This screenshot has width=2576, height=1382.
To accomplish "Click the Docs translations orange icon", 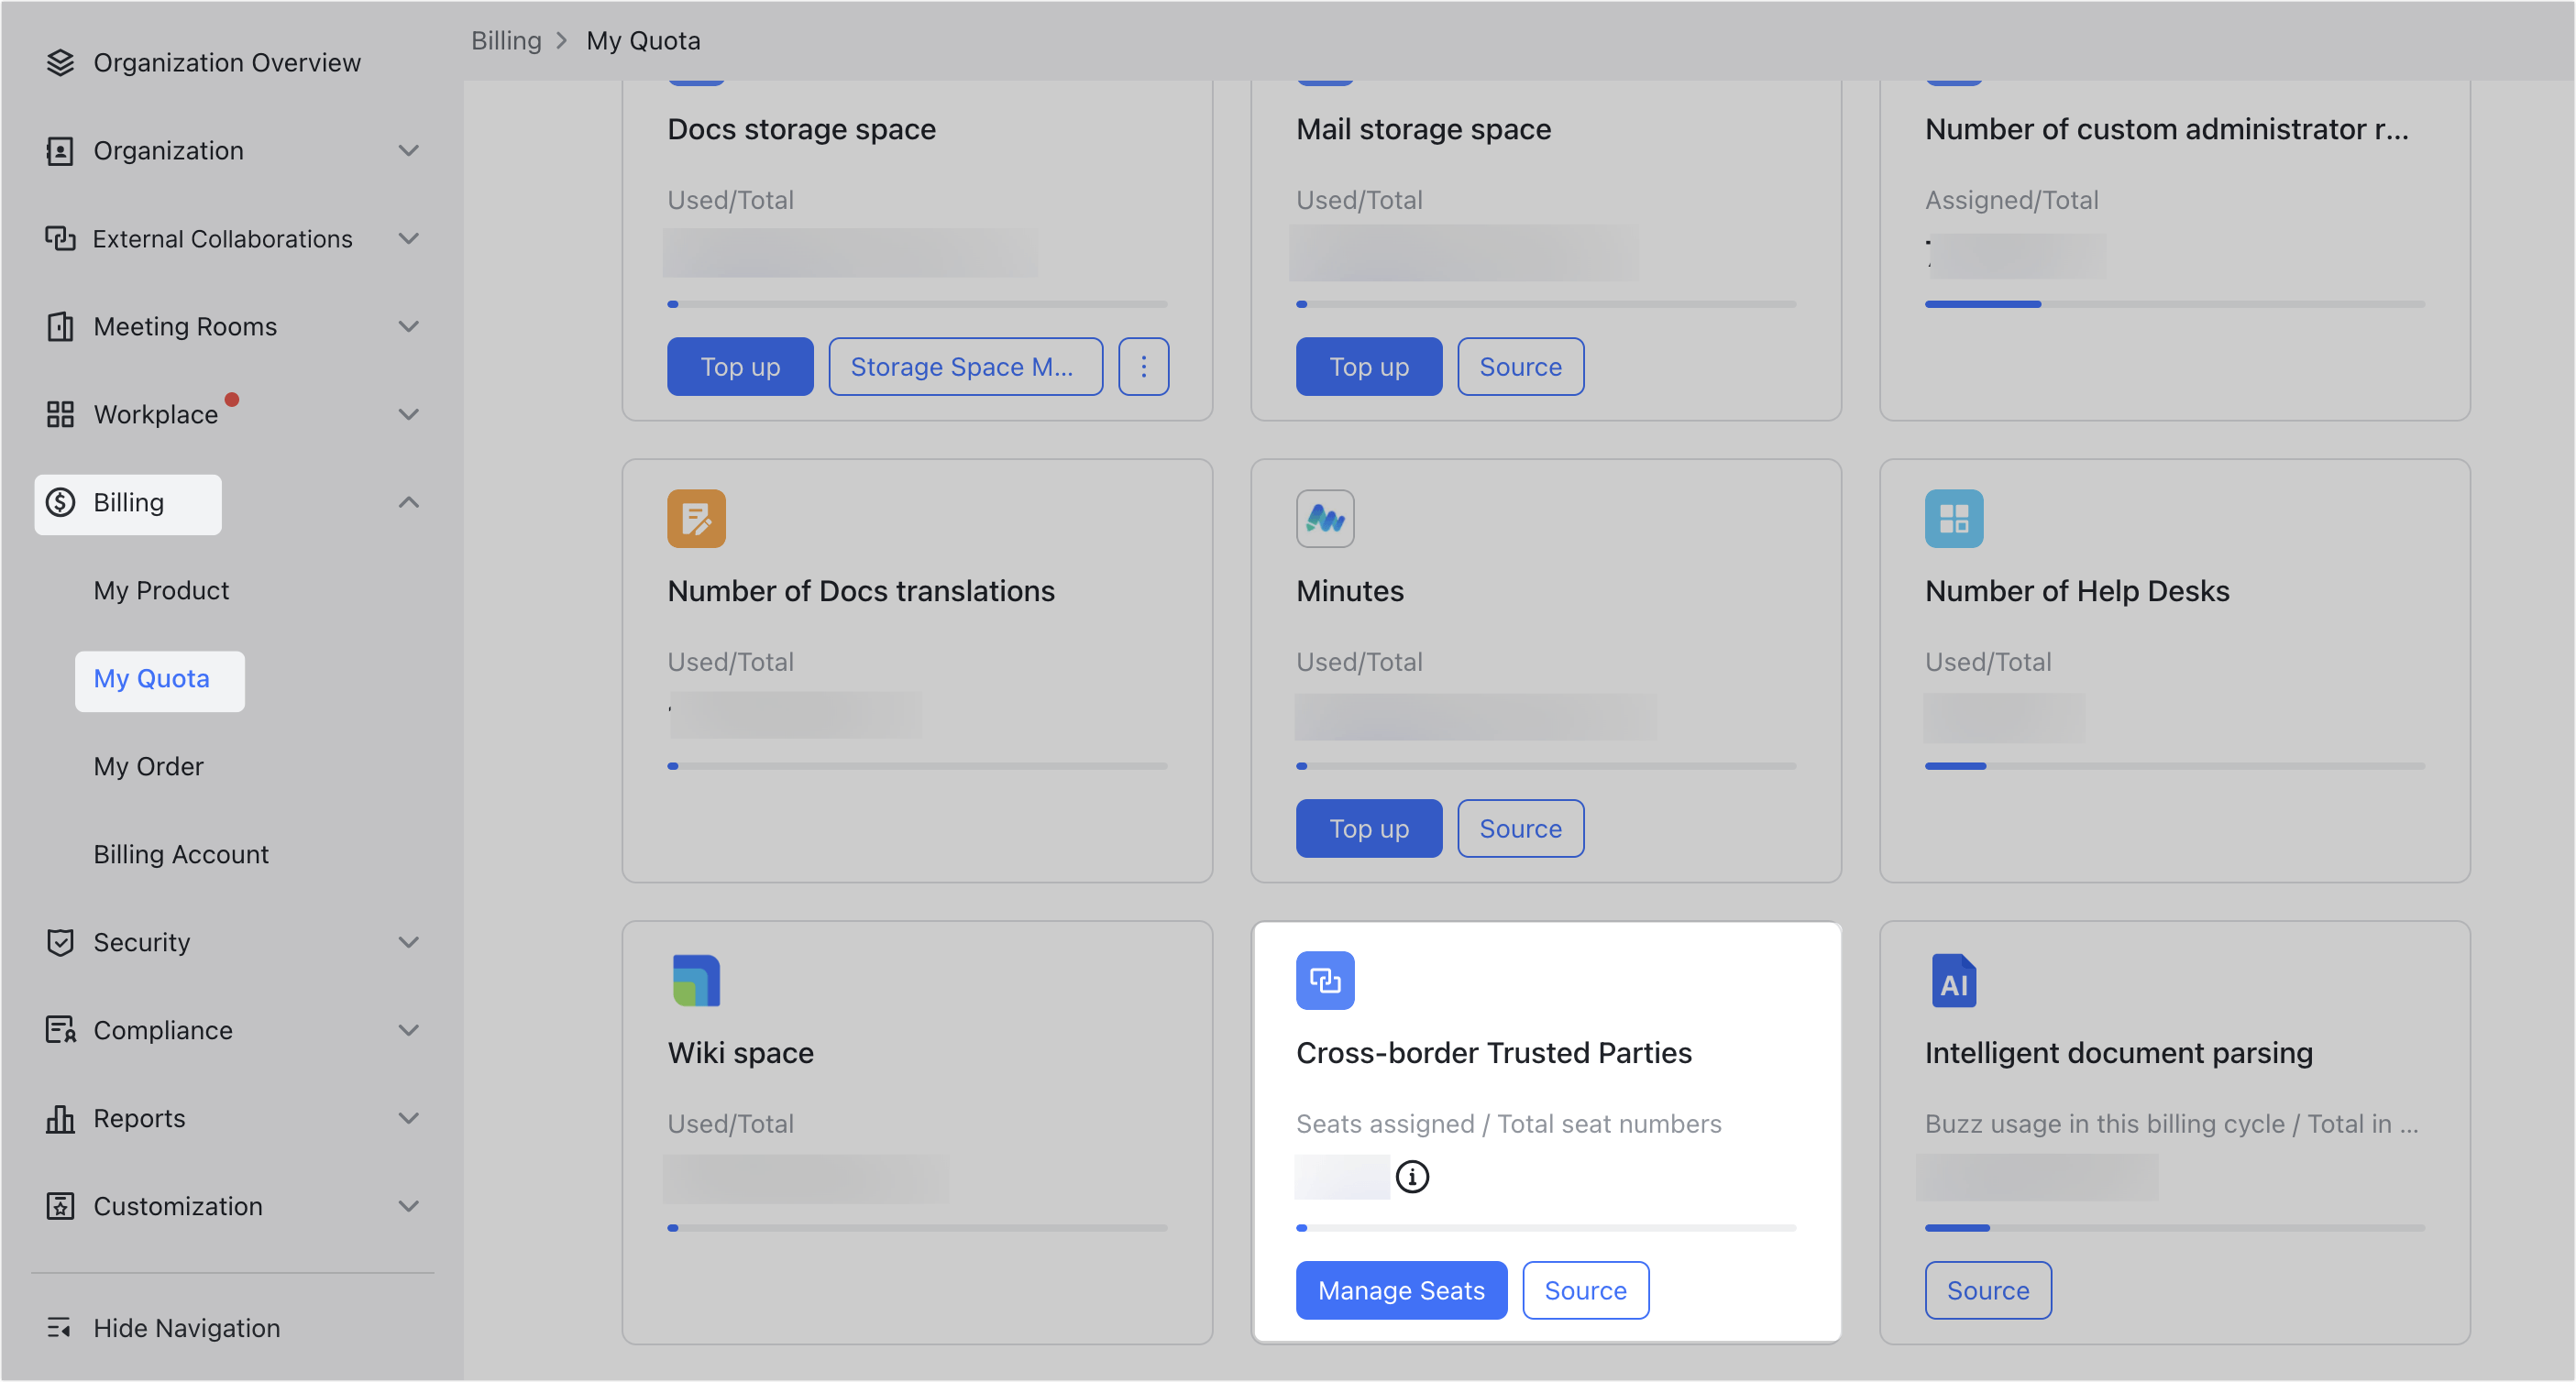I will pyautogui.click(x=696, y=518).
